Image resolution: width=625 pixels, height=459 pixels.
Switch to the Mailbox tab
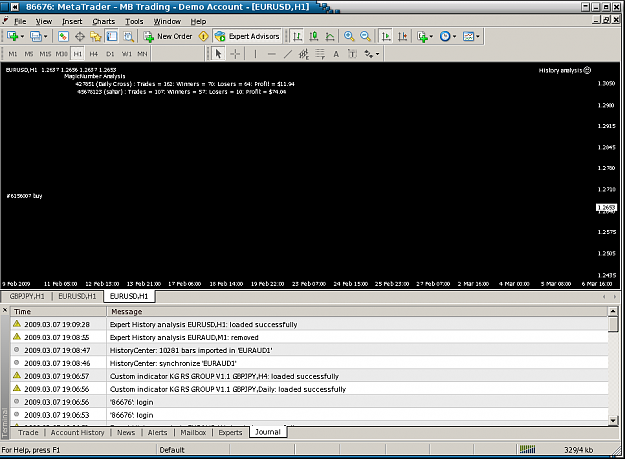tap(193, 433)
